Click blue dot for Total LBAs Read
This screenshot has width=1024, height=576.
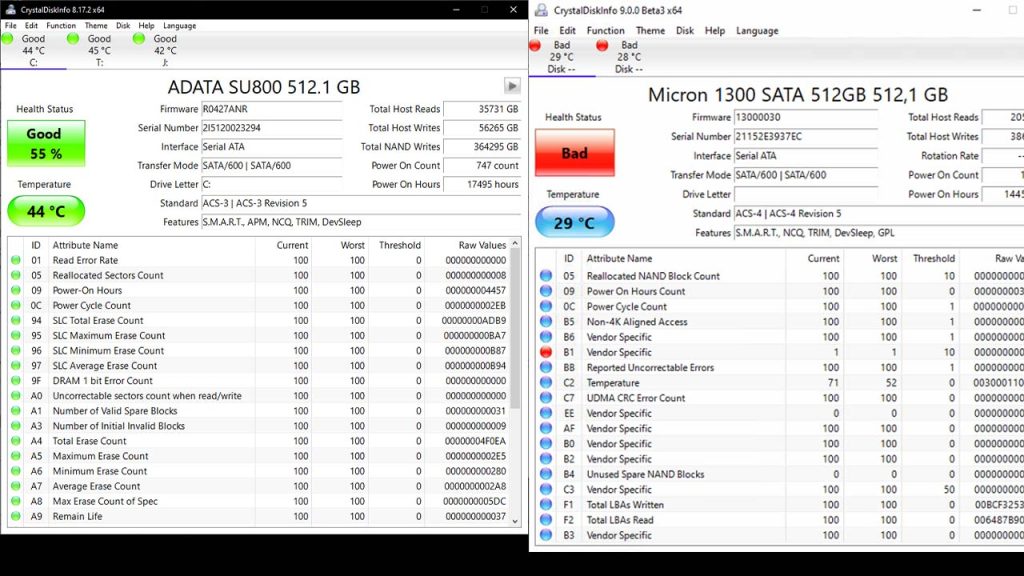point(546,520)
